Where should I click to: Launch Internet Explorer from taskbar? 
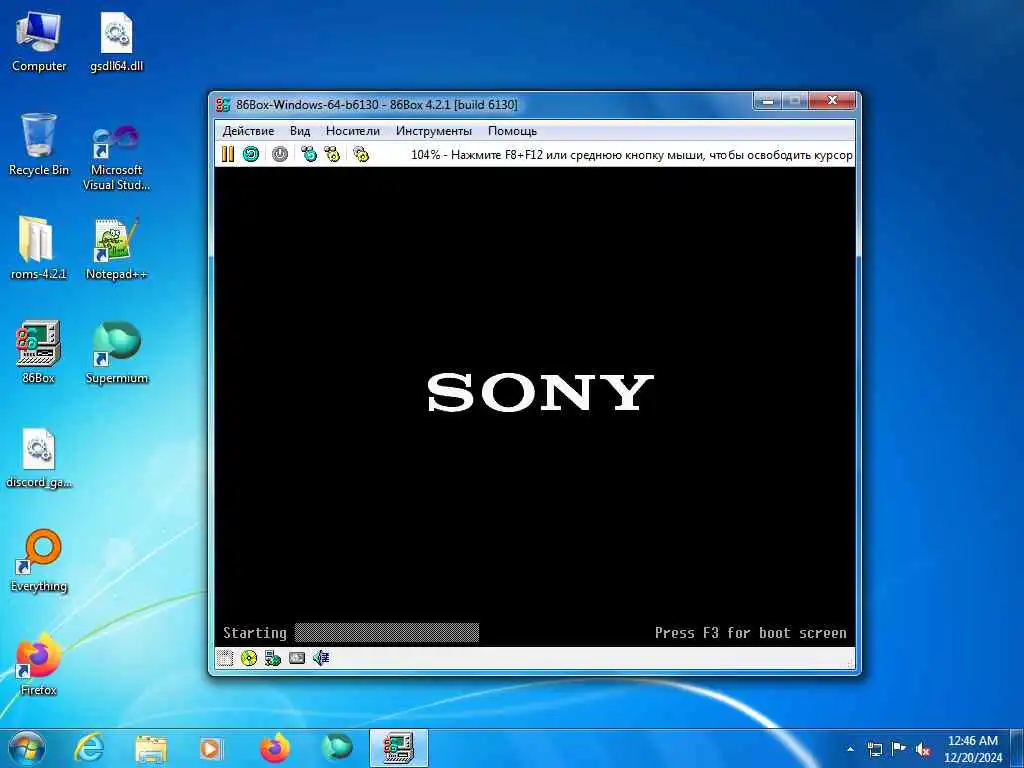click(x=89, y=748)
